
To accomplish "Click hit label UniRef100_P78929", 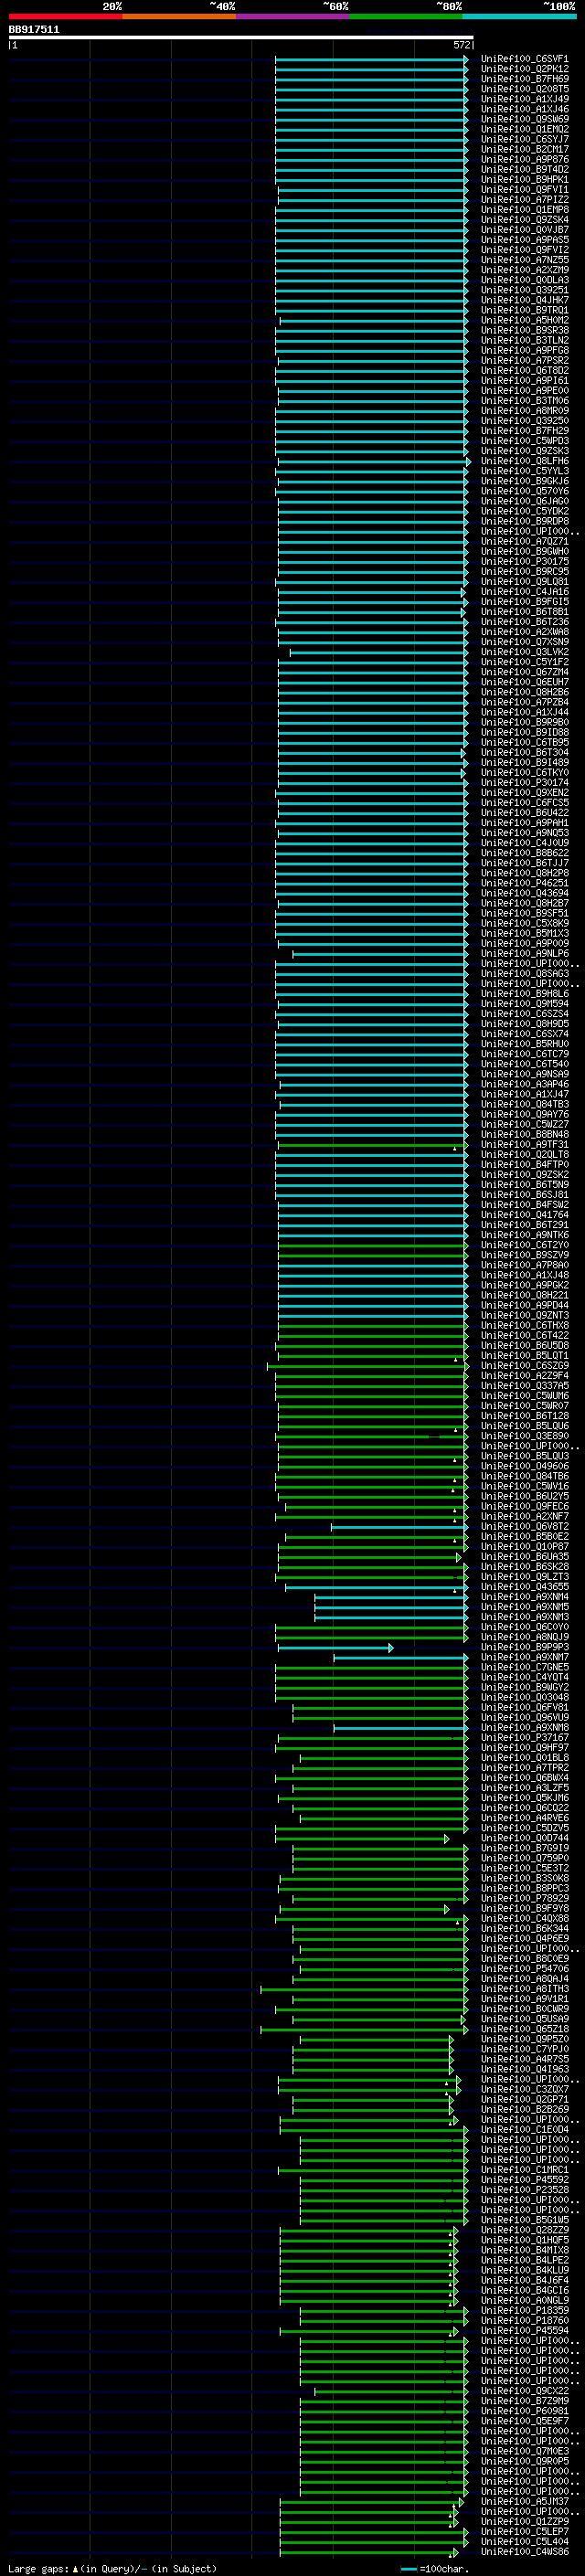I will [525, 1898].
